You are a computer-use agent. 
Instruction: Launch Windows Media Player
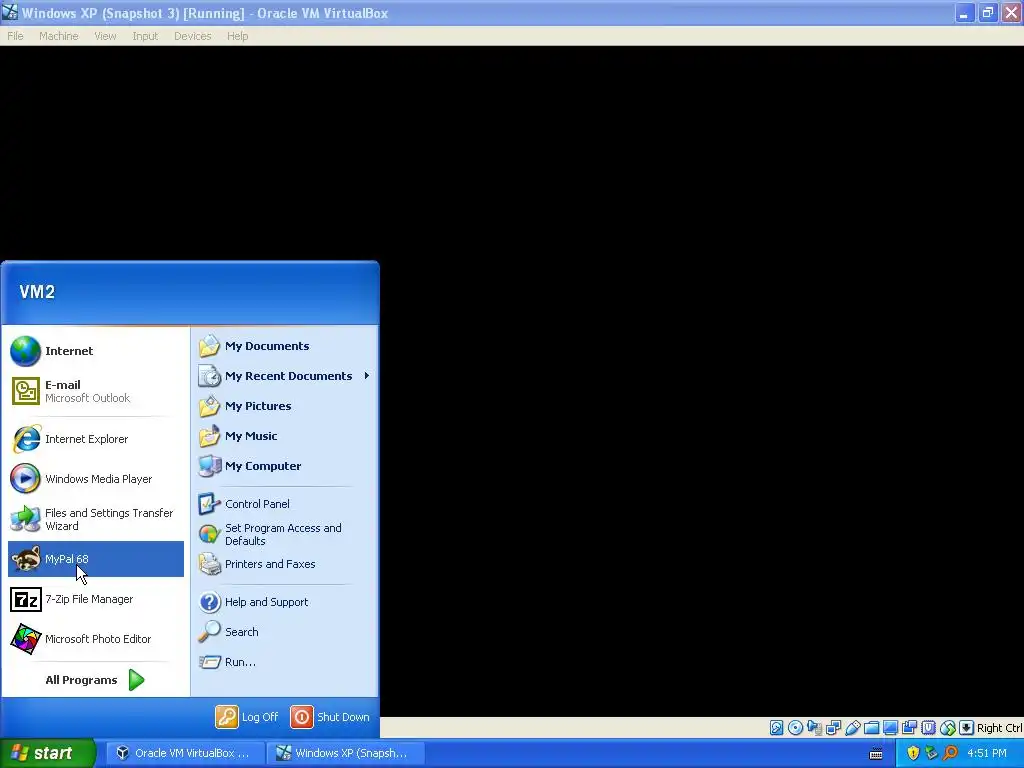[96, 479]
